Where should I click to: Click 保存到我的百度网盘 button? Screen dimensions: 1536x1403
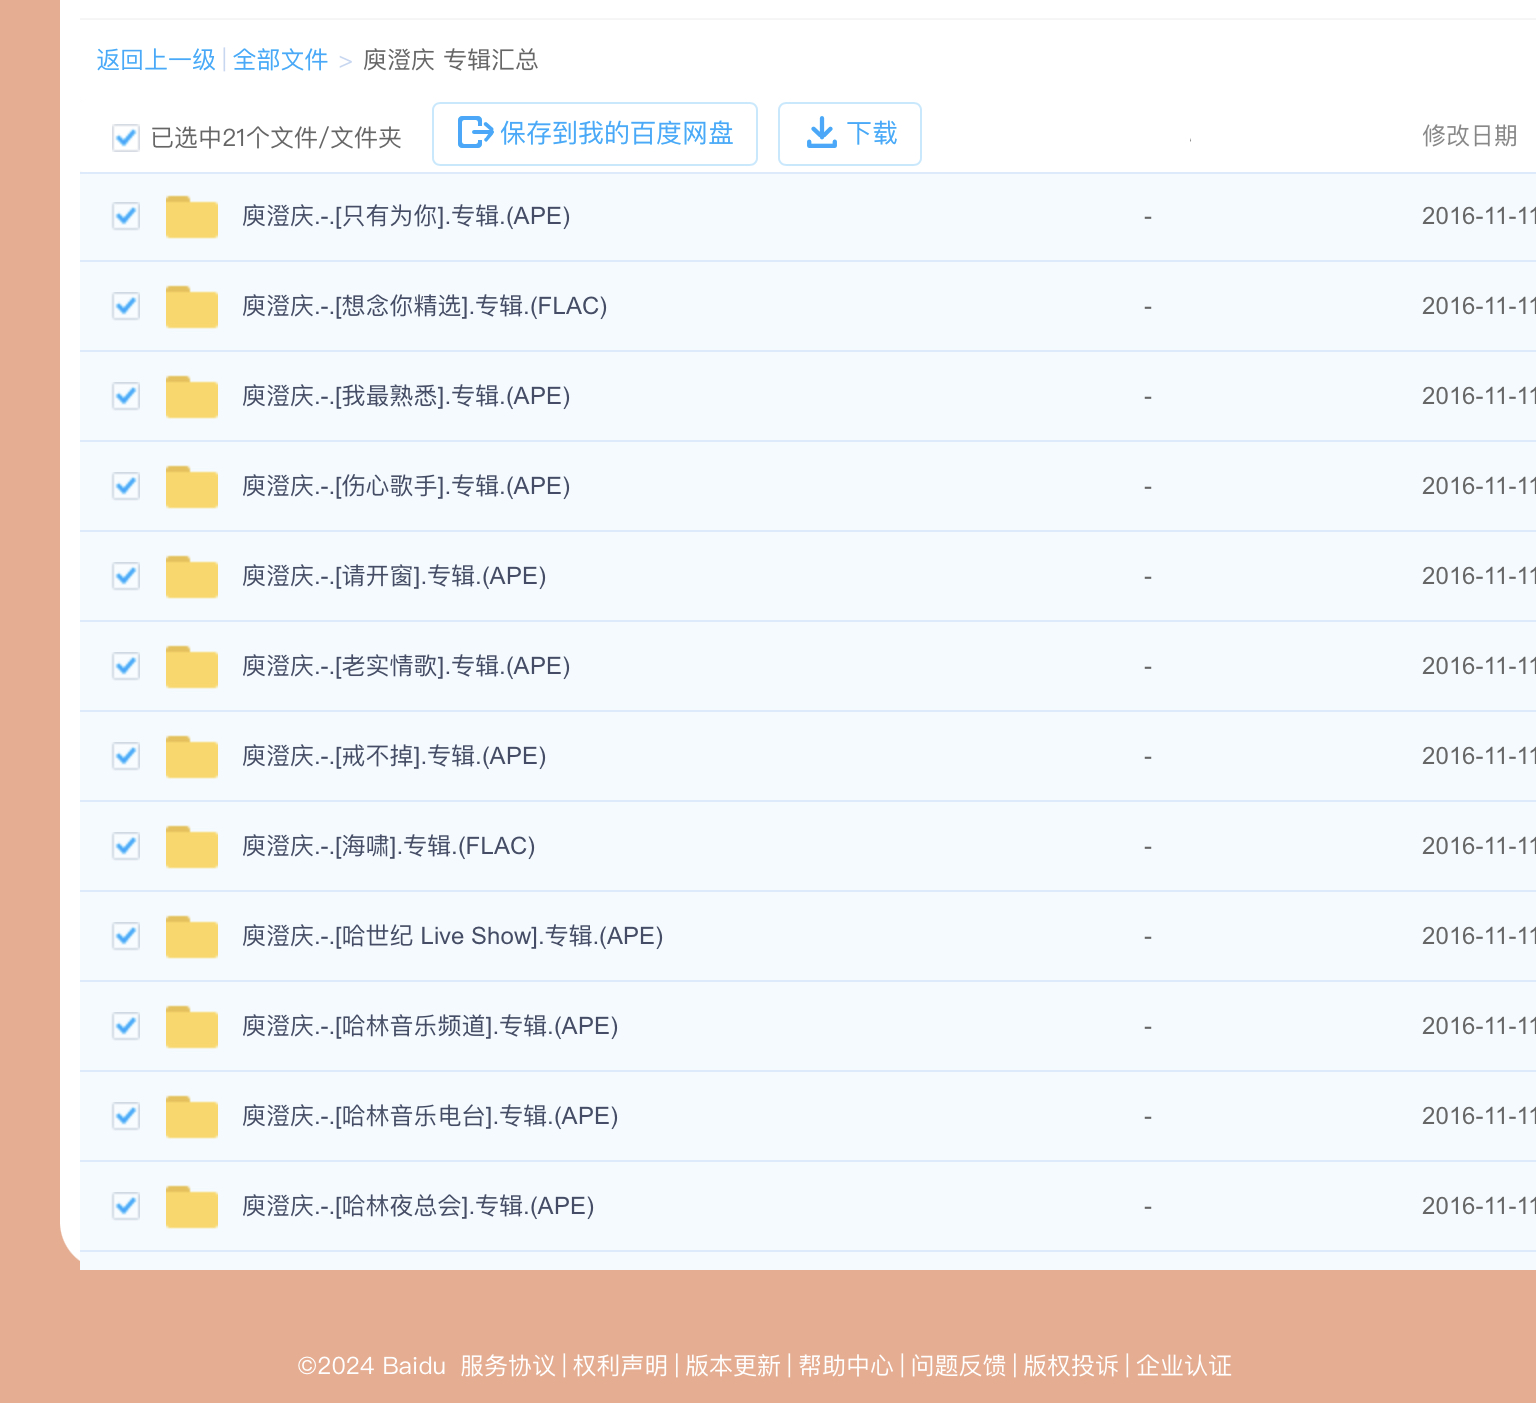595,134
